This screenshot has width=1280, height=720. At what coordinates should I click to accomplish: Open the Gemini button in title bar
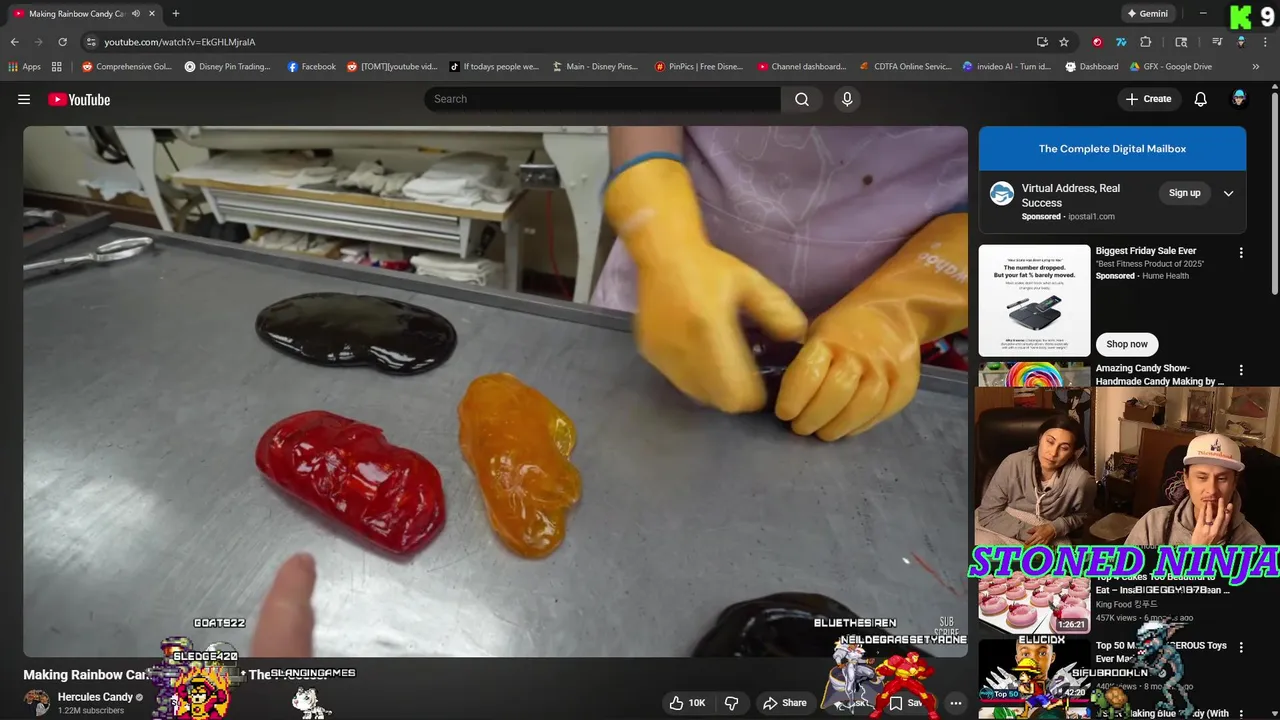click(x=1147, y=14)
